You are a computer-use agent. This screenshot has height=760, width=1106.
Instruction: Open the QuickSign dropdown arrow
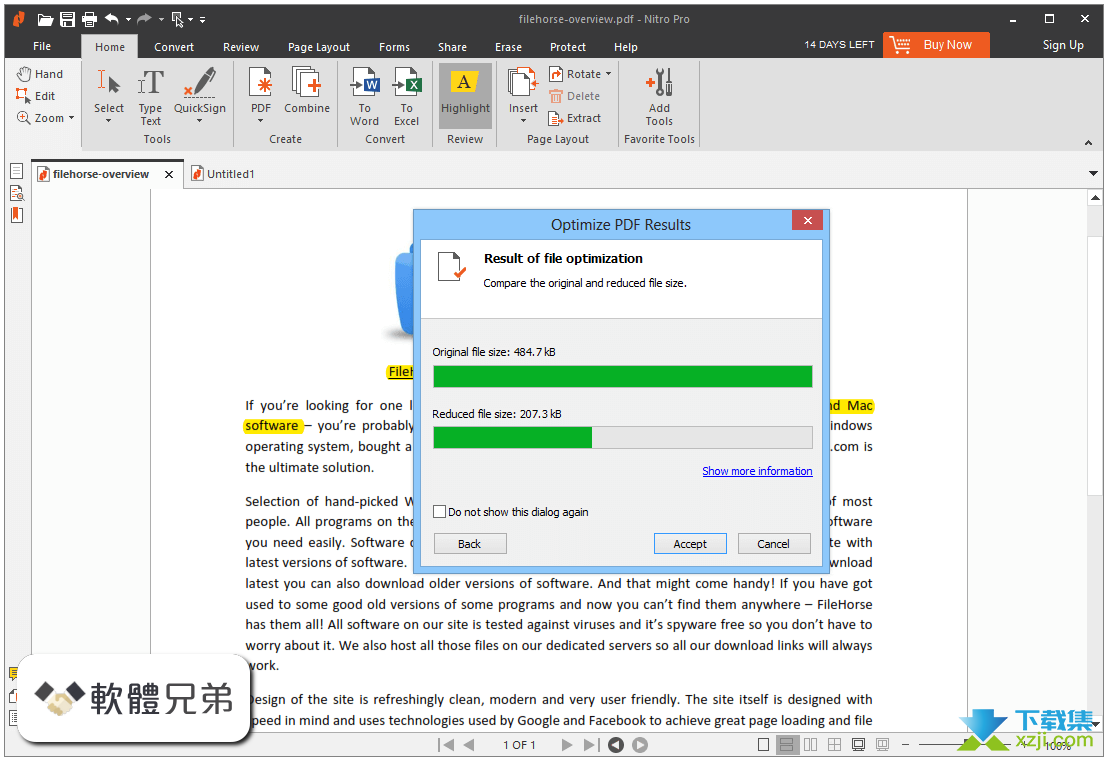[x=200, y=121]
